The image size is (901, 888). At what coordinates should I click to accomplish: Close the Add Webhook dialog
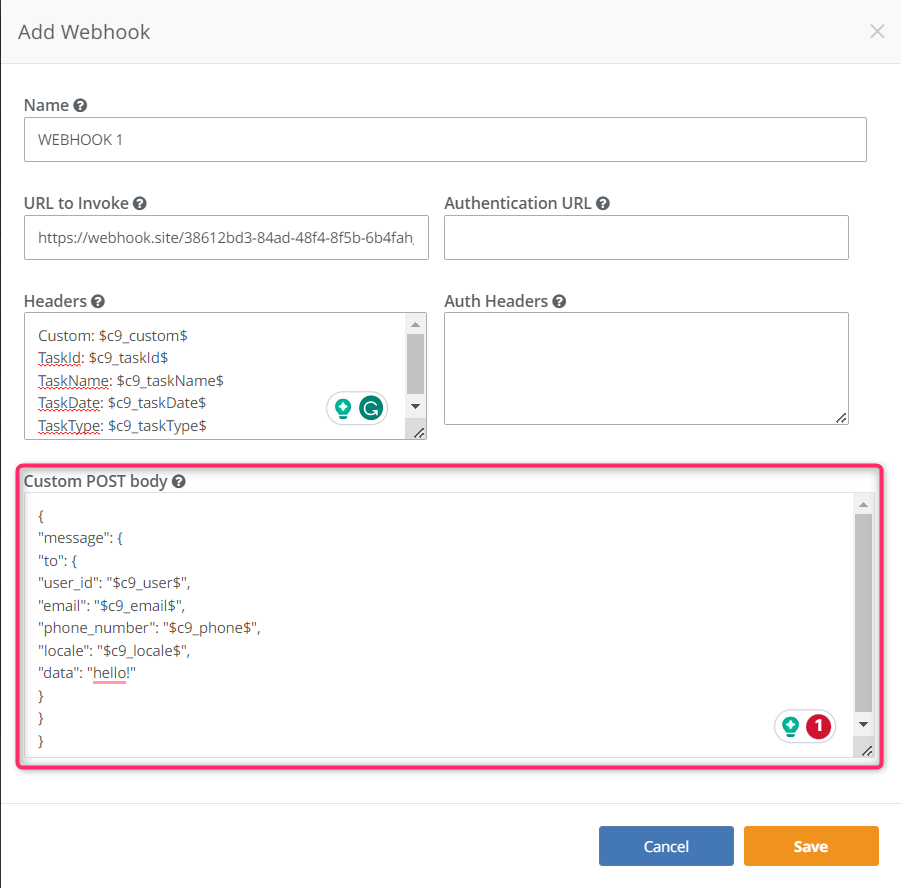click(x=877, y=31)
